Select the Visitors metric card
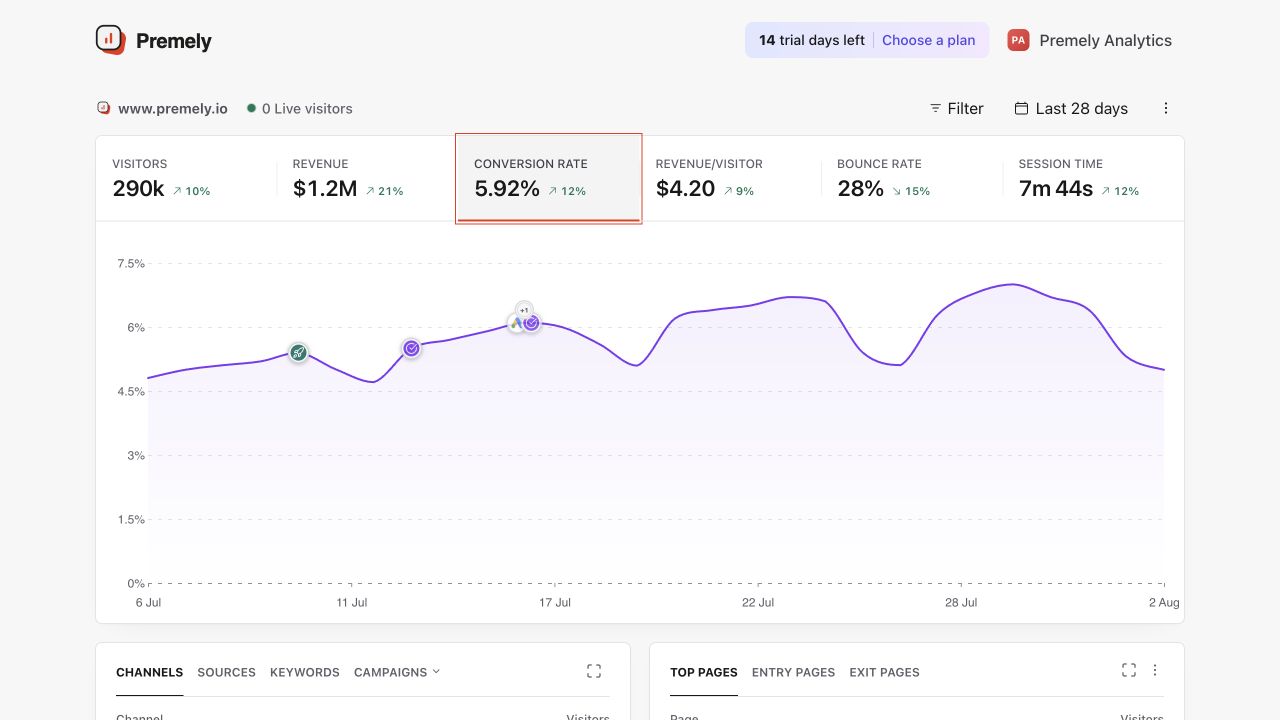Screen dimensions: 1280x720 click(x=186, y=179)
